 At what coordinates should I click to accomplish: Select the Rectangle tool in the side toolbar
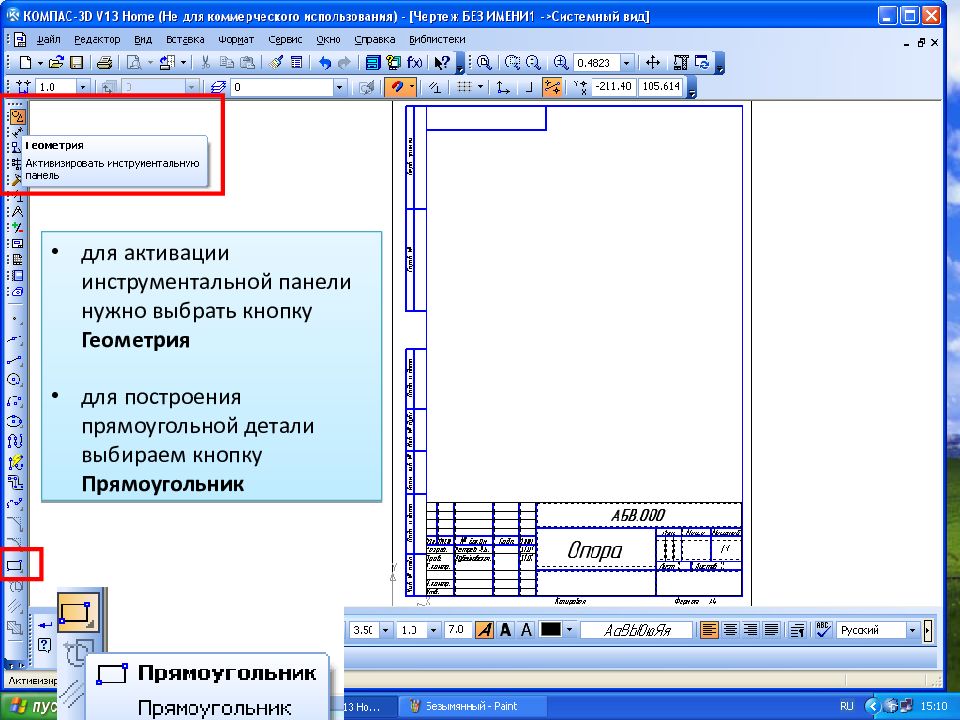click(x=15, y=565)
